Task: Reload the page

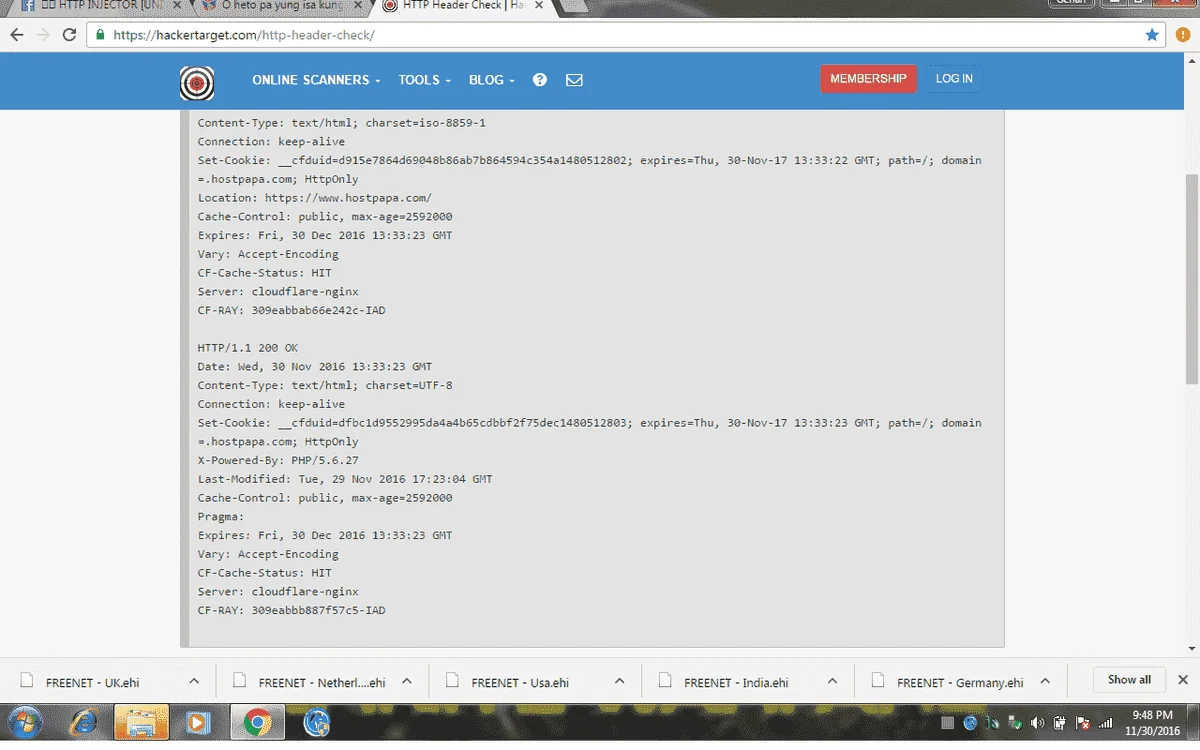Action: point(69,34)
